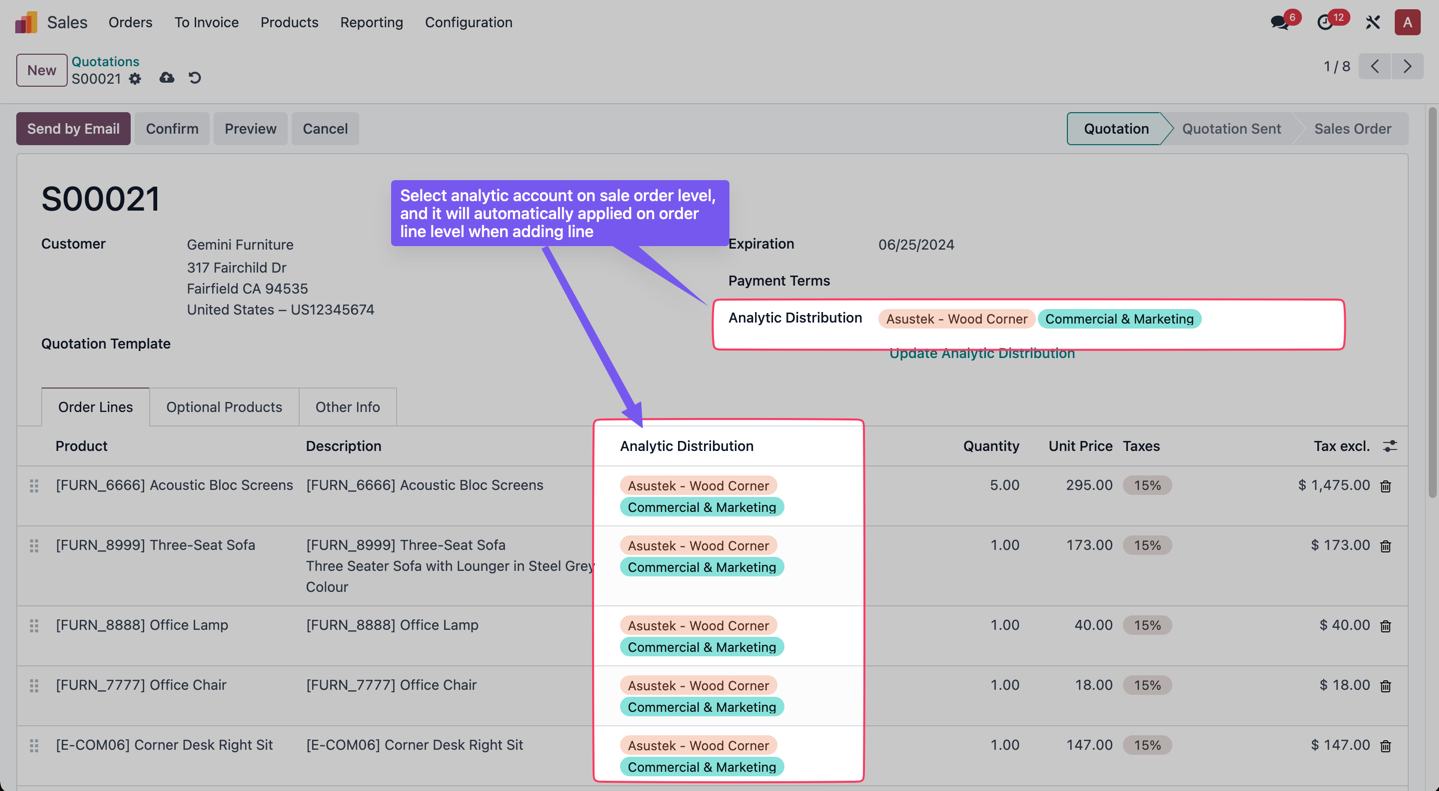Open the optional columns settings icon

[1390, 446]
